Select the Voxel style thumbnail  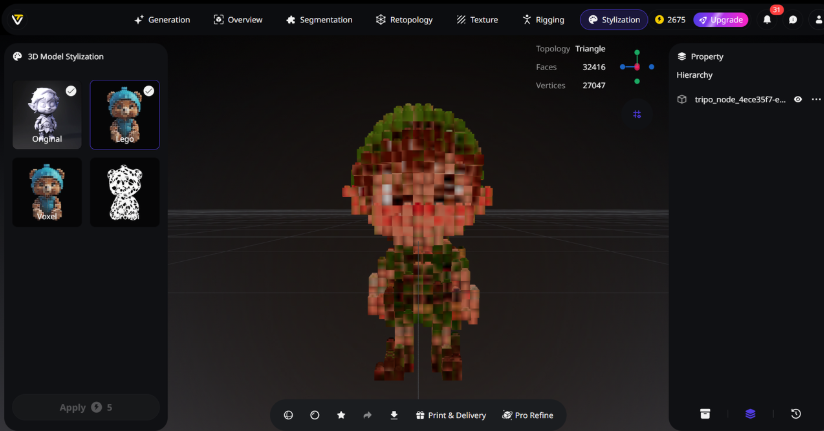pos(47,192)
